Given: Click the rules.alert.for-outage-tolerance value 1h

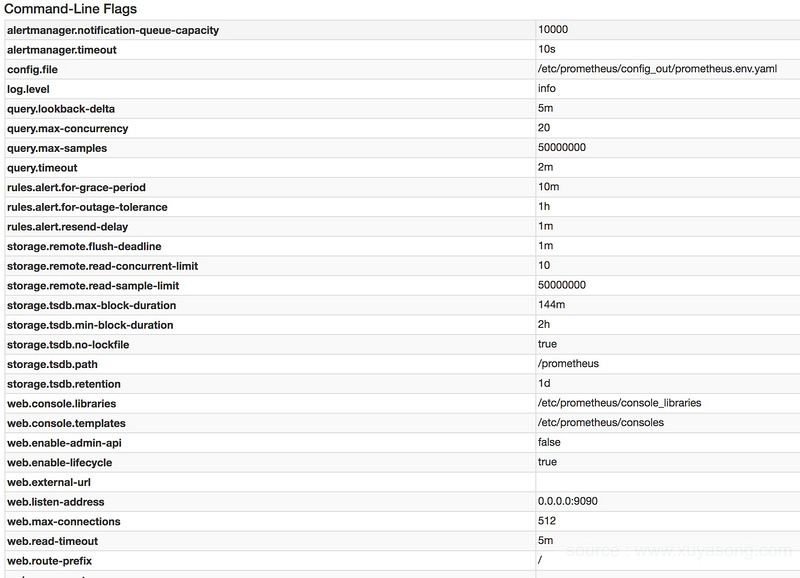Looking at the screenshot, I should [544, 207].
